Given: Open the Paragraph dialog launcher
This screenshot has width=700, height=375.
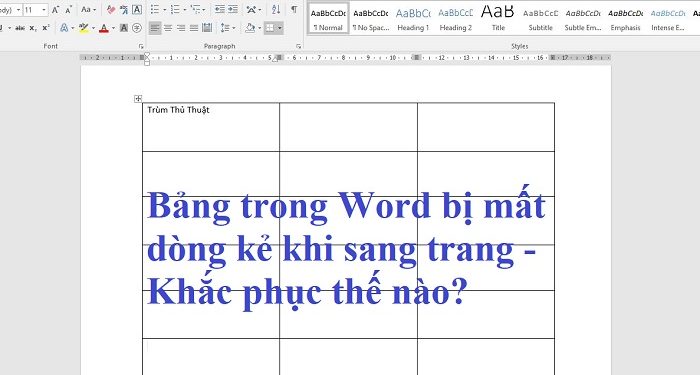Looking at the screenshot, I should [298, 46].
